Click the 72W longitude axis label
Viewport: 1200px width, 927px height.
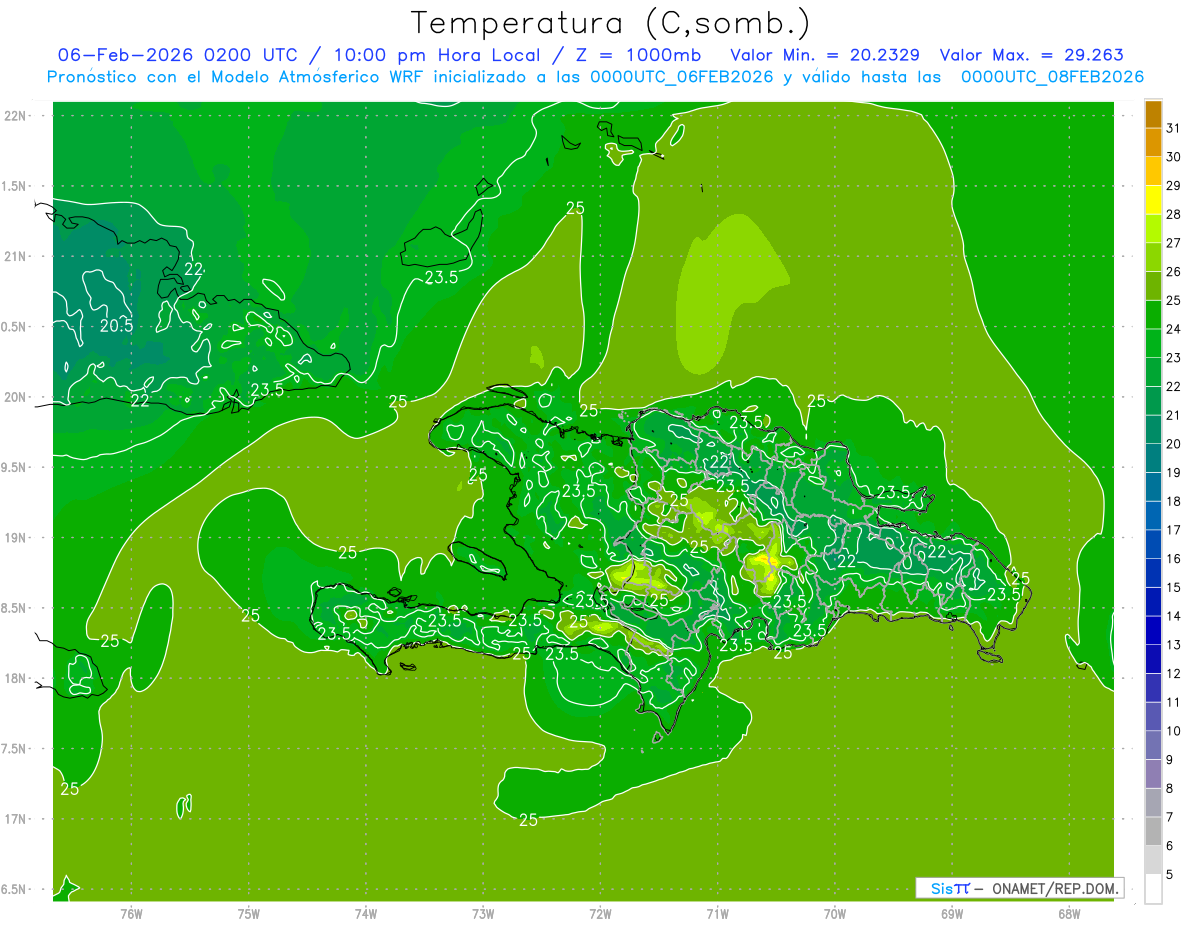(600, 914)
